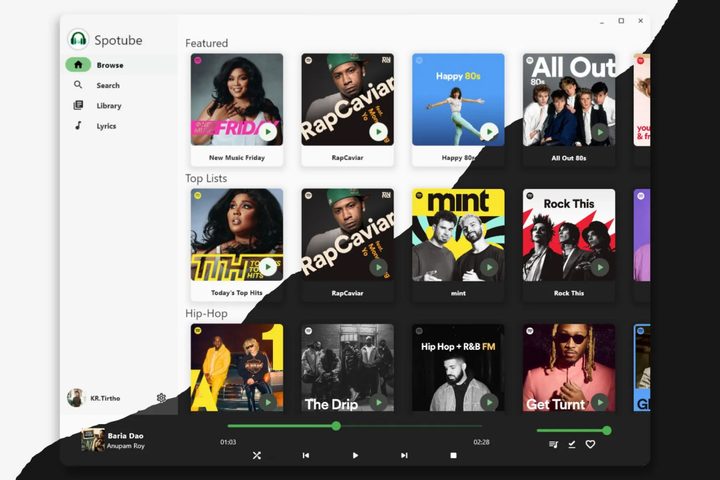Screen dimensions: 720x480
Task: Play the Happy 80s playlist
Action: [489, 132]
